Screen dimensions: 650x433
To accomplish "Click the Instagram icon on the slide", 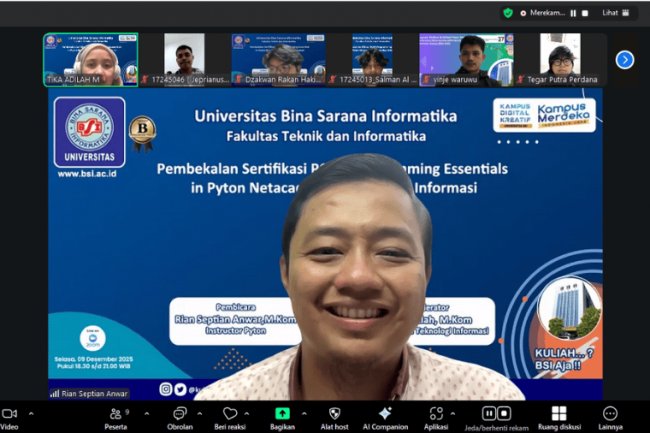I will pyautogui.click(x=166, y=389).
